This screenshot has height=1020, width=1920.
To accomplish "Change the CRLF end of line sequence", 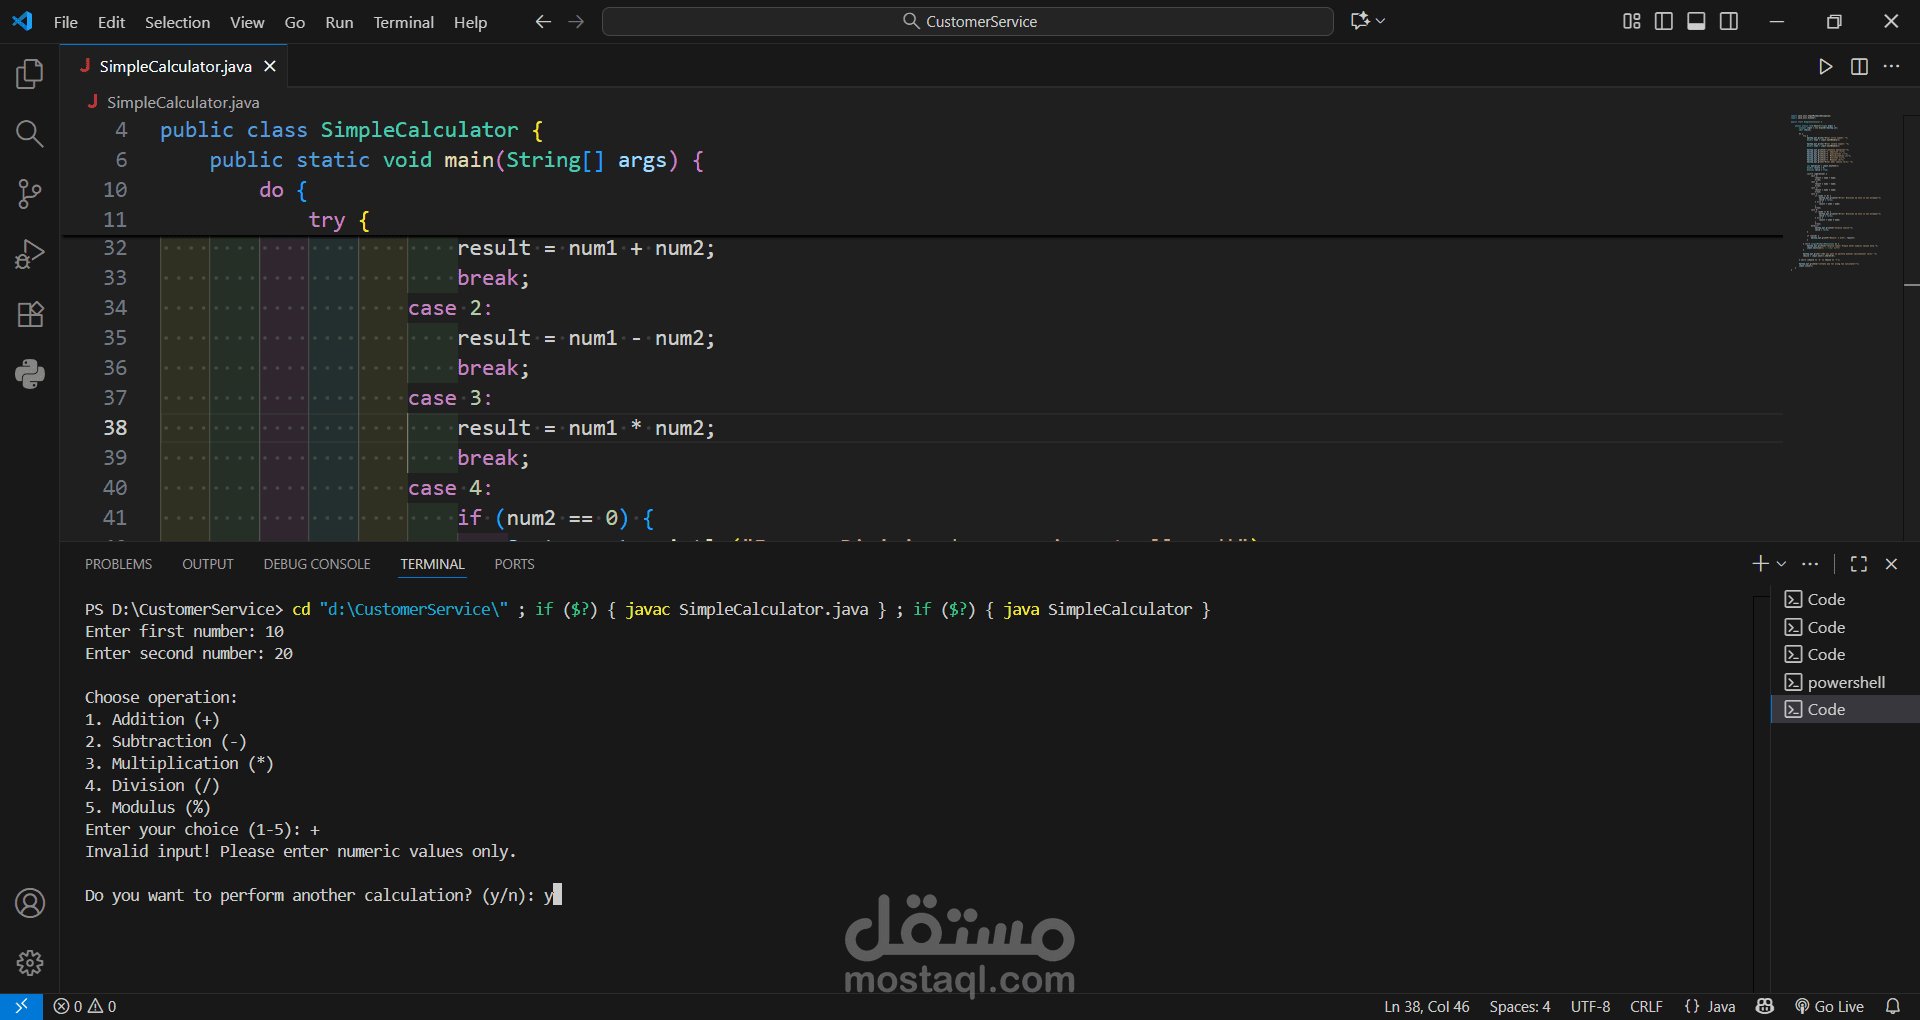I will [x=1646, y=1006].
